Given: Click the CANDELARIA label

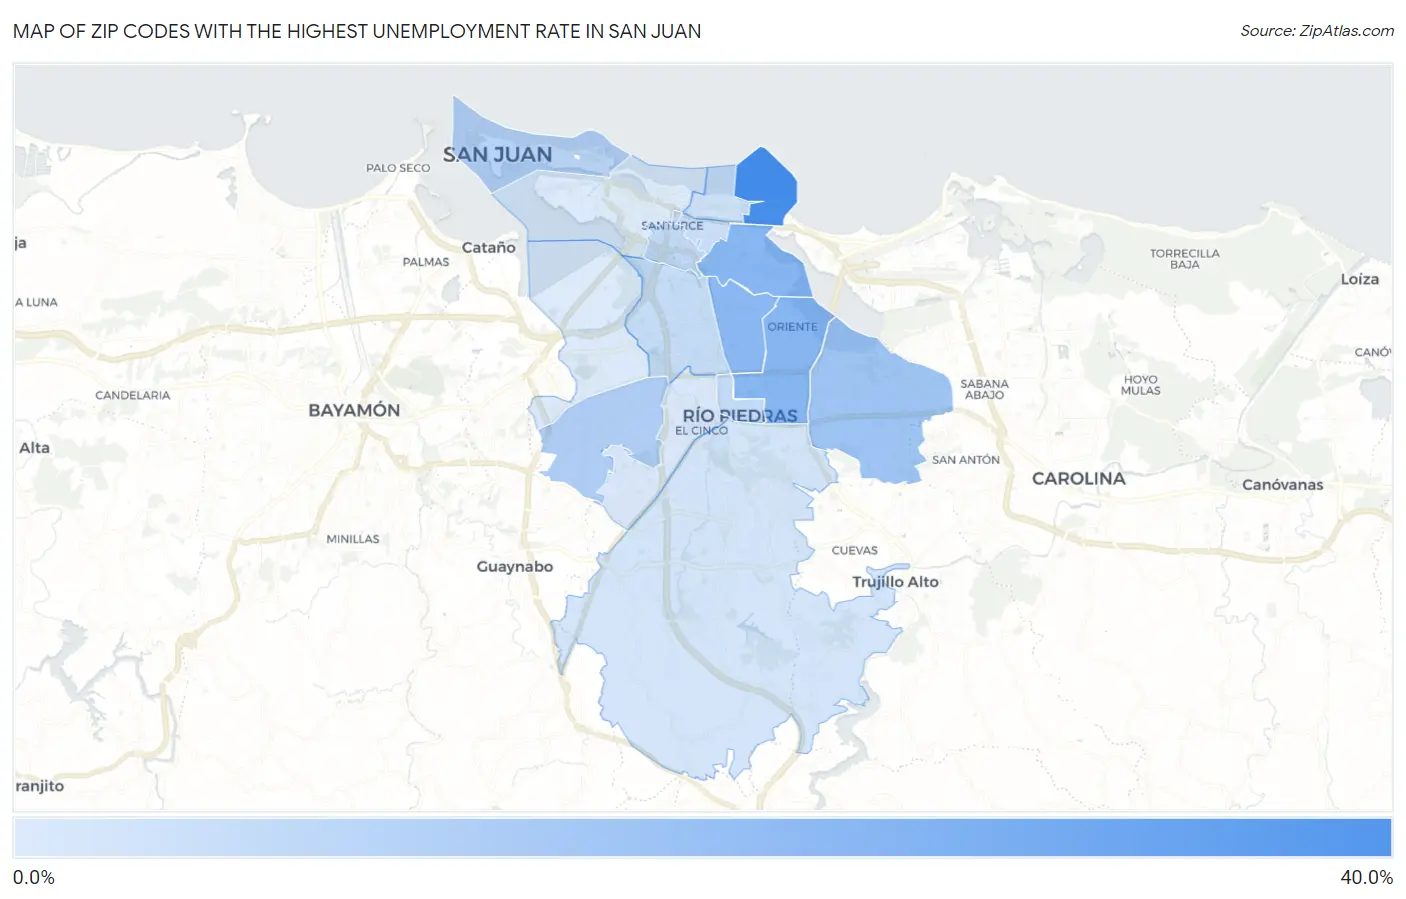Looking at the screenshot, I should (133, 396).
